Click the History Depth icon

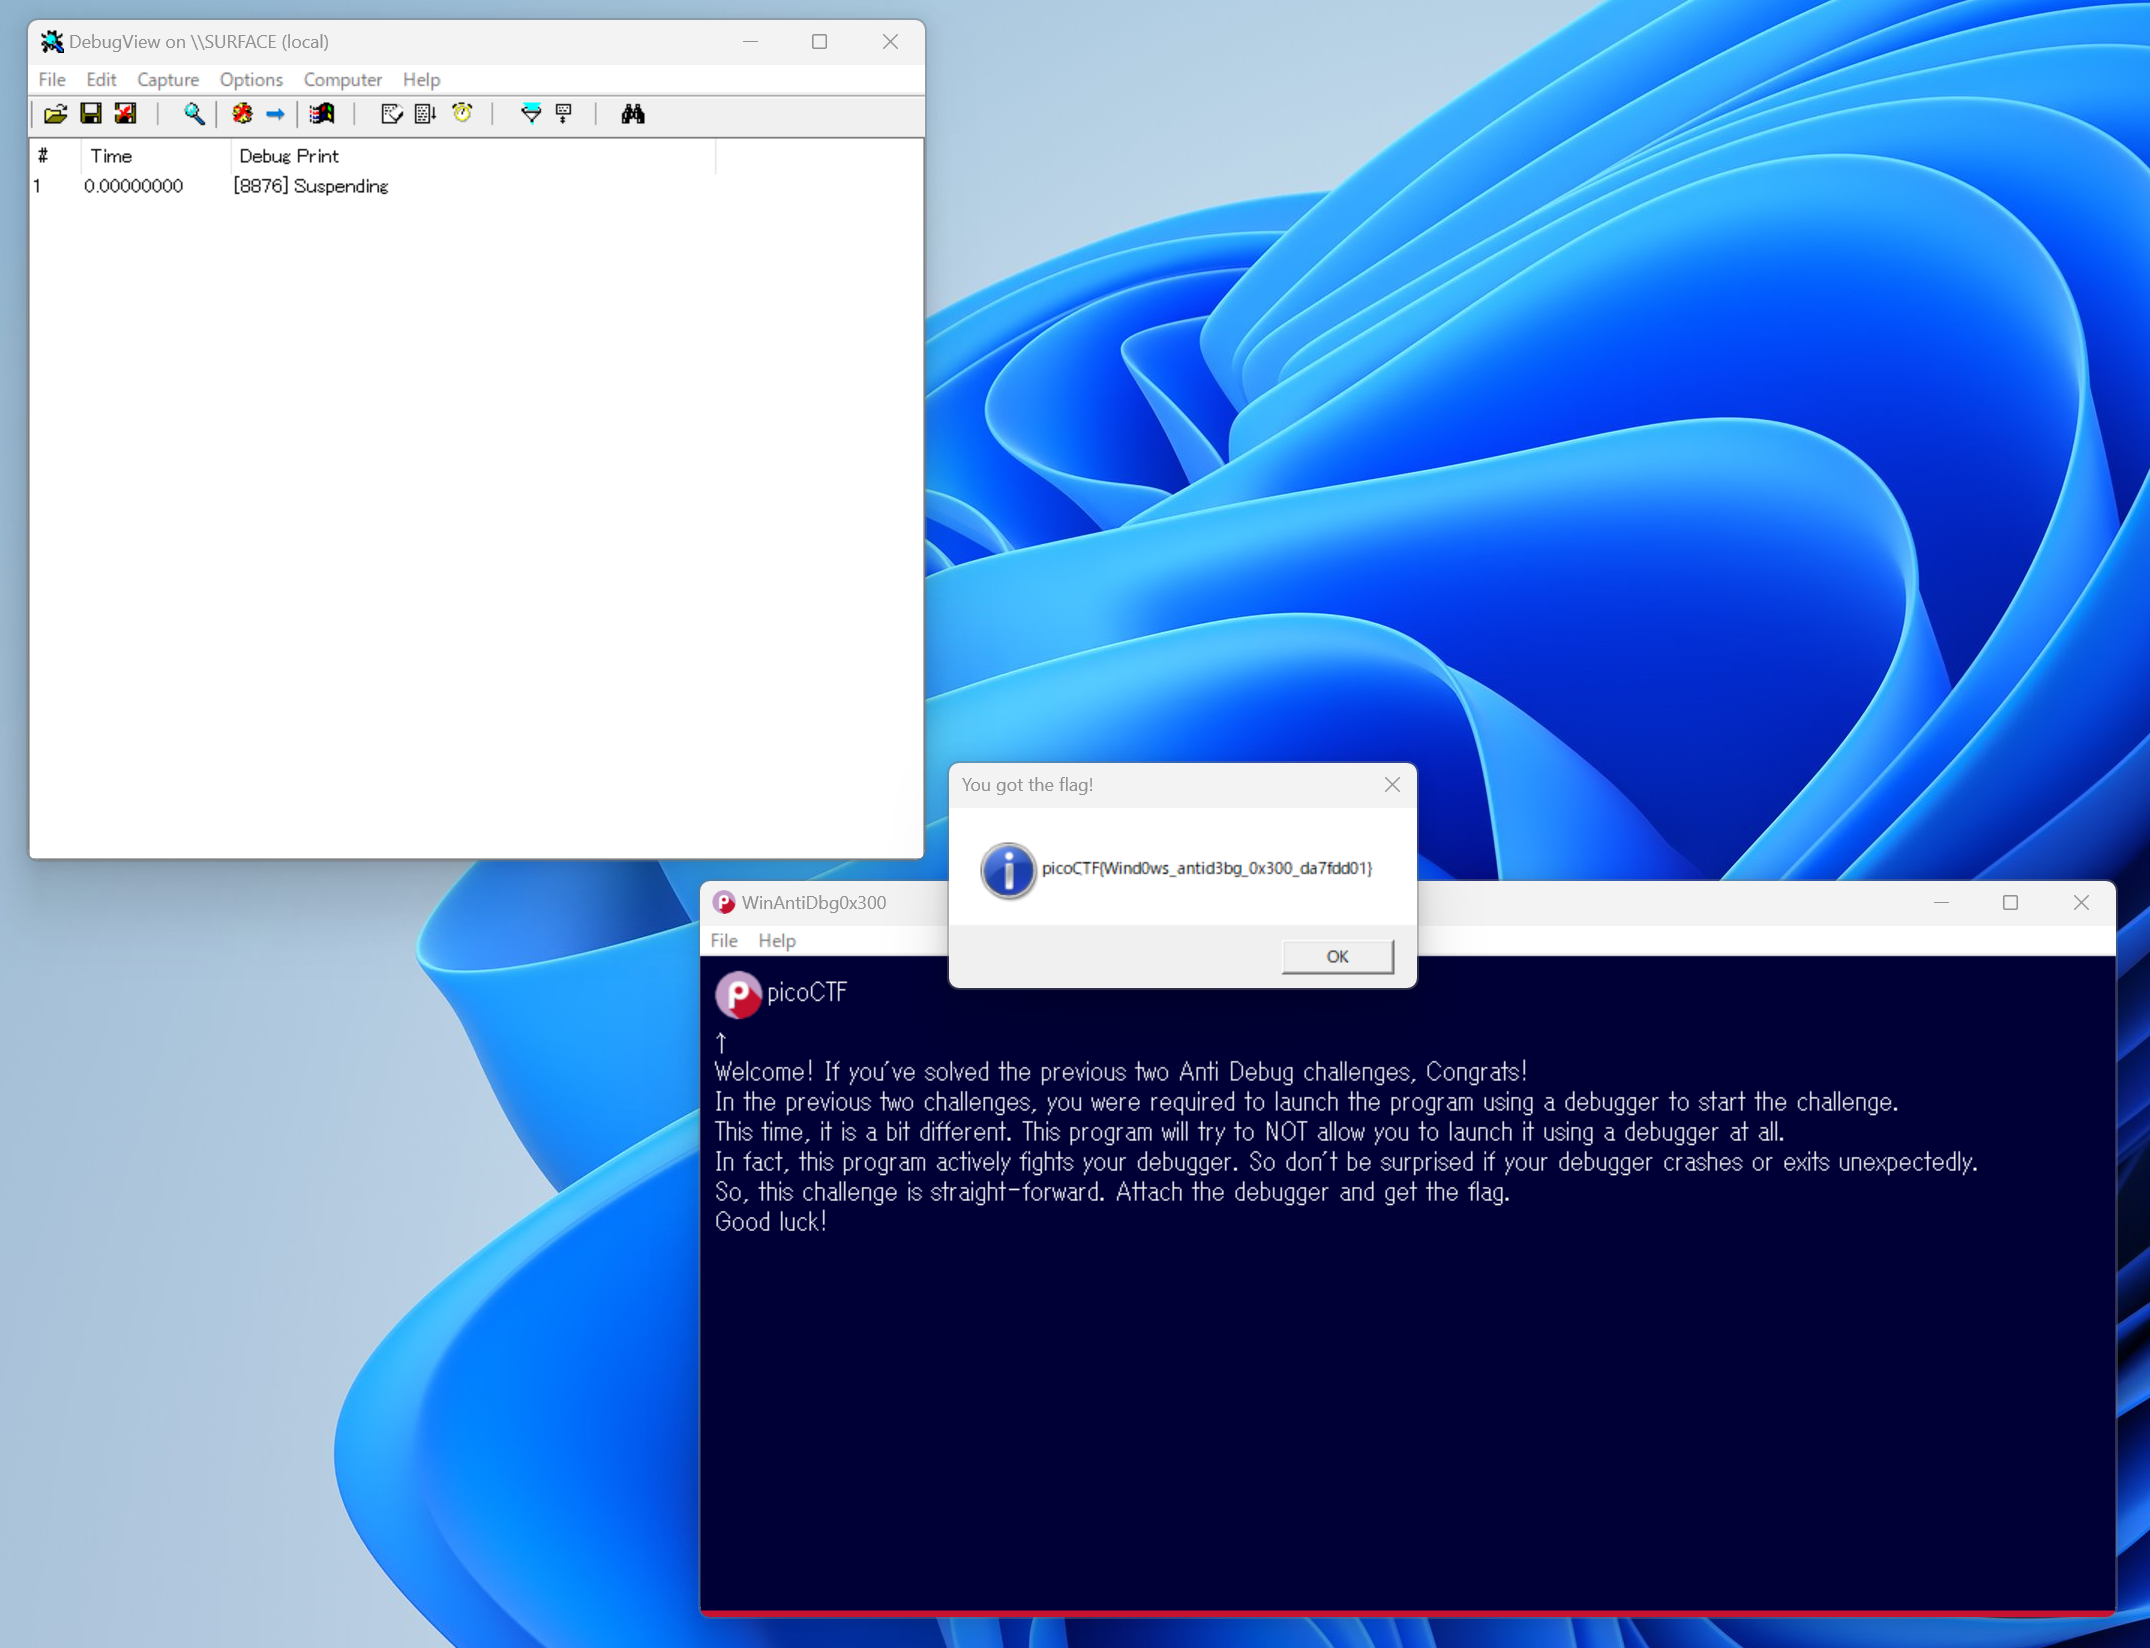[x=564, y=114]
